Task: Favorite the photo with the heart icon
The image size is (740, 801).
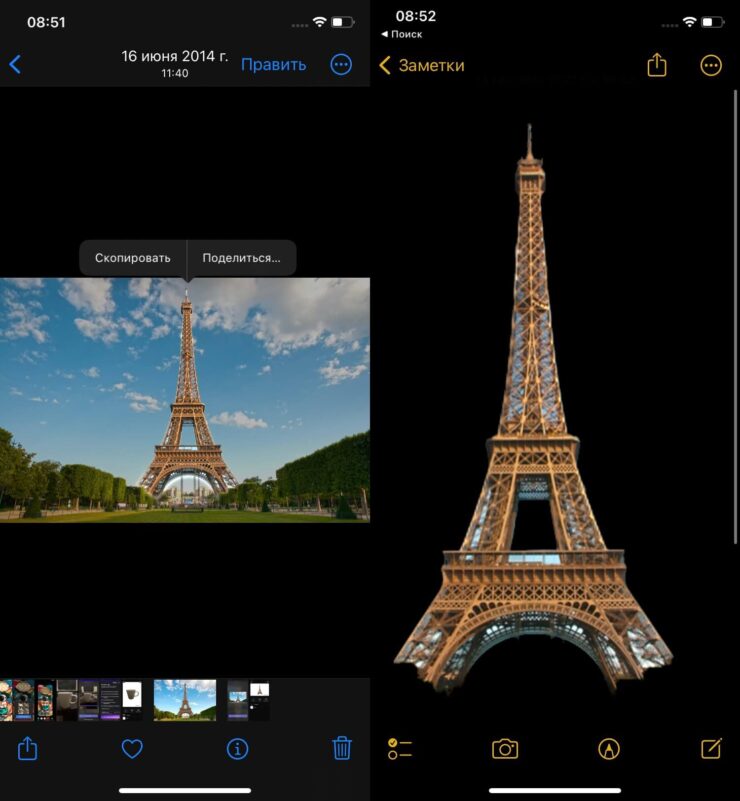Action: coord(132,748)
